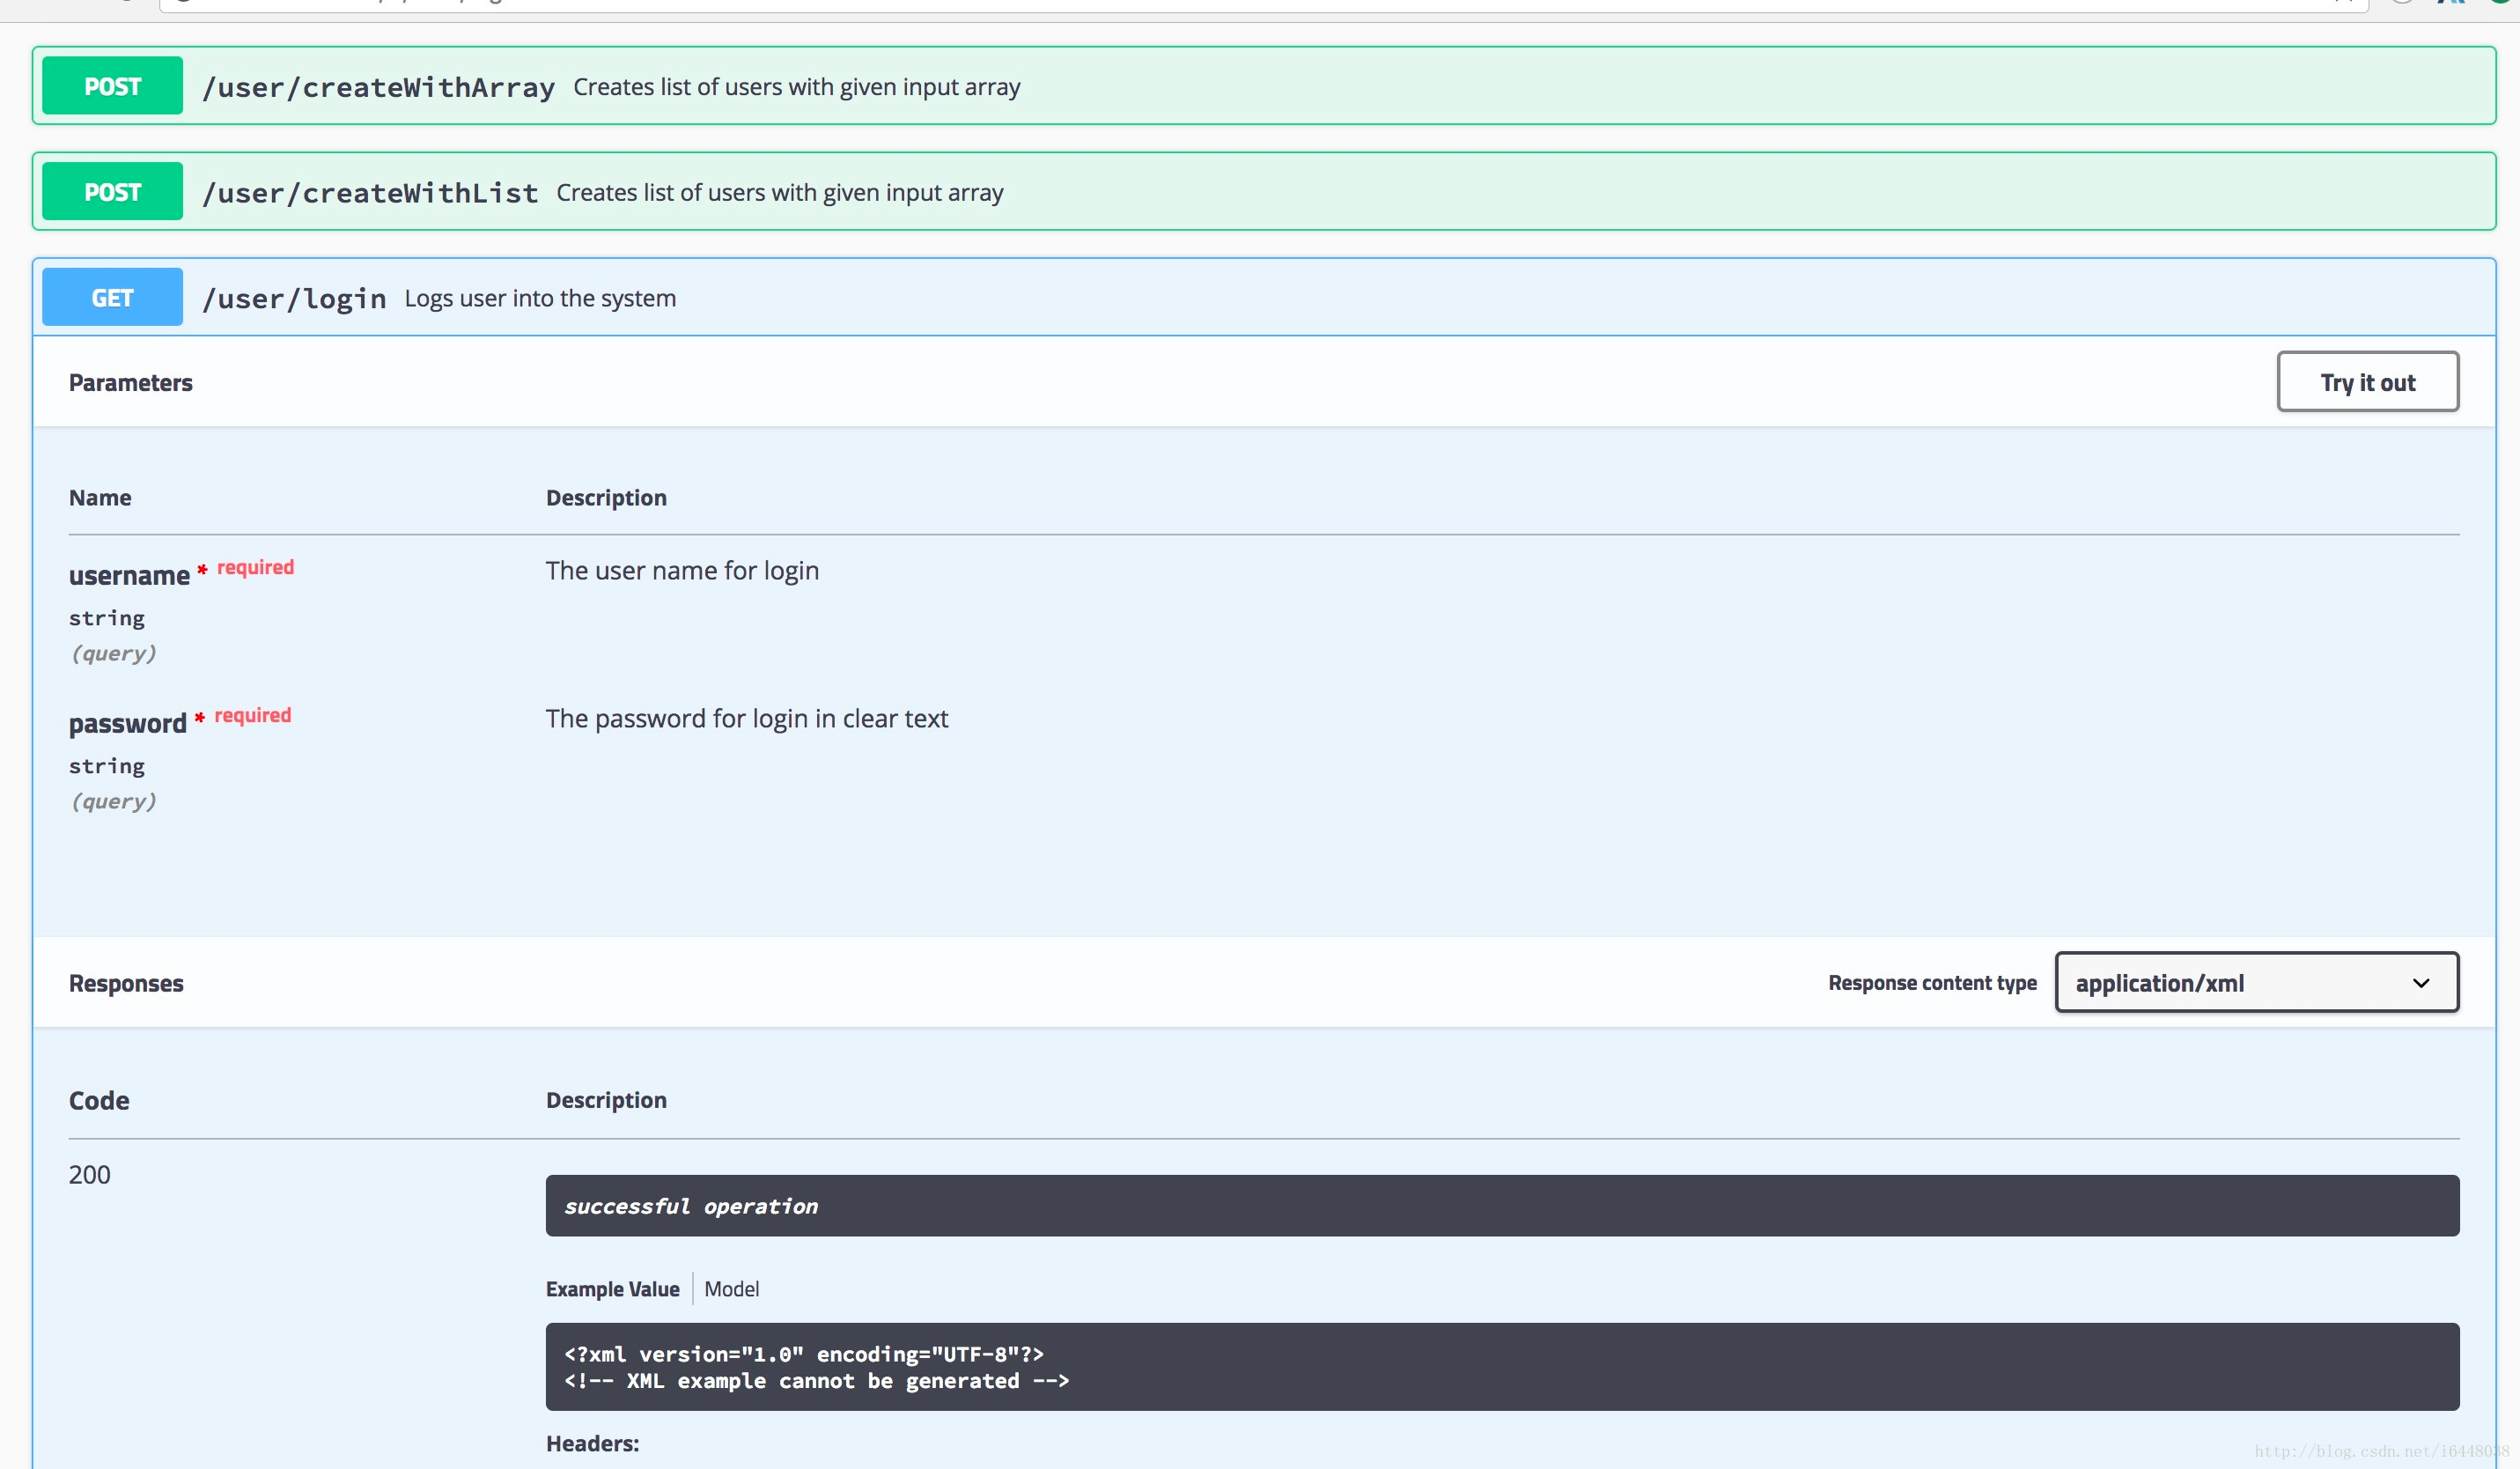Click the Try it out button

click(x=2366, y=382)
